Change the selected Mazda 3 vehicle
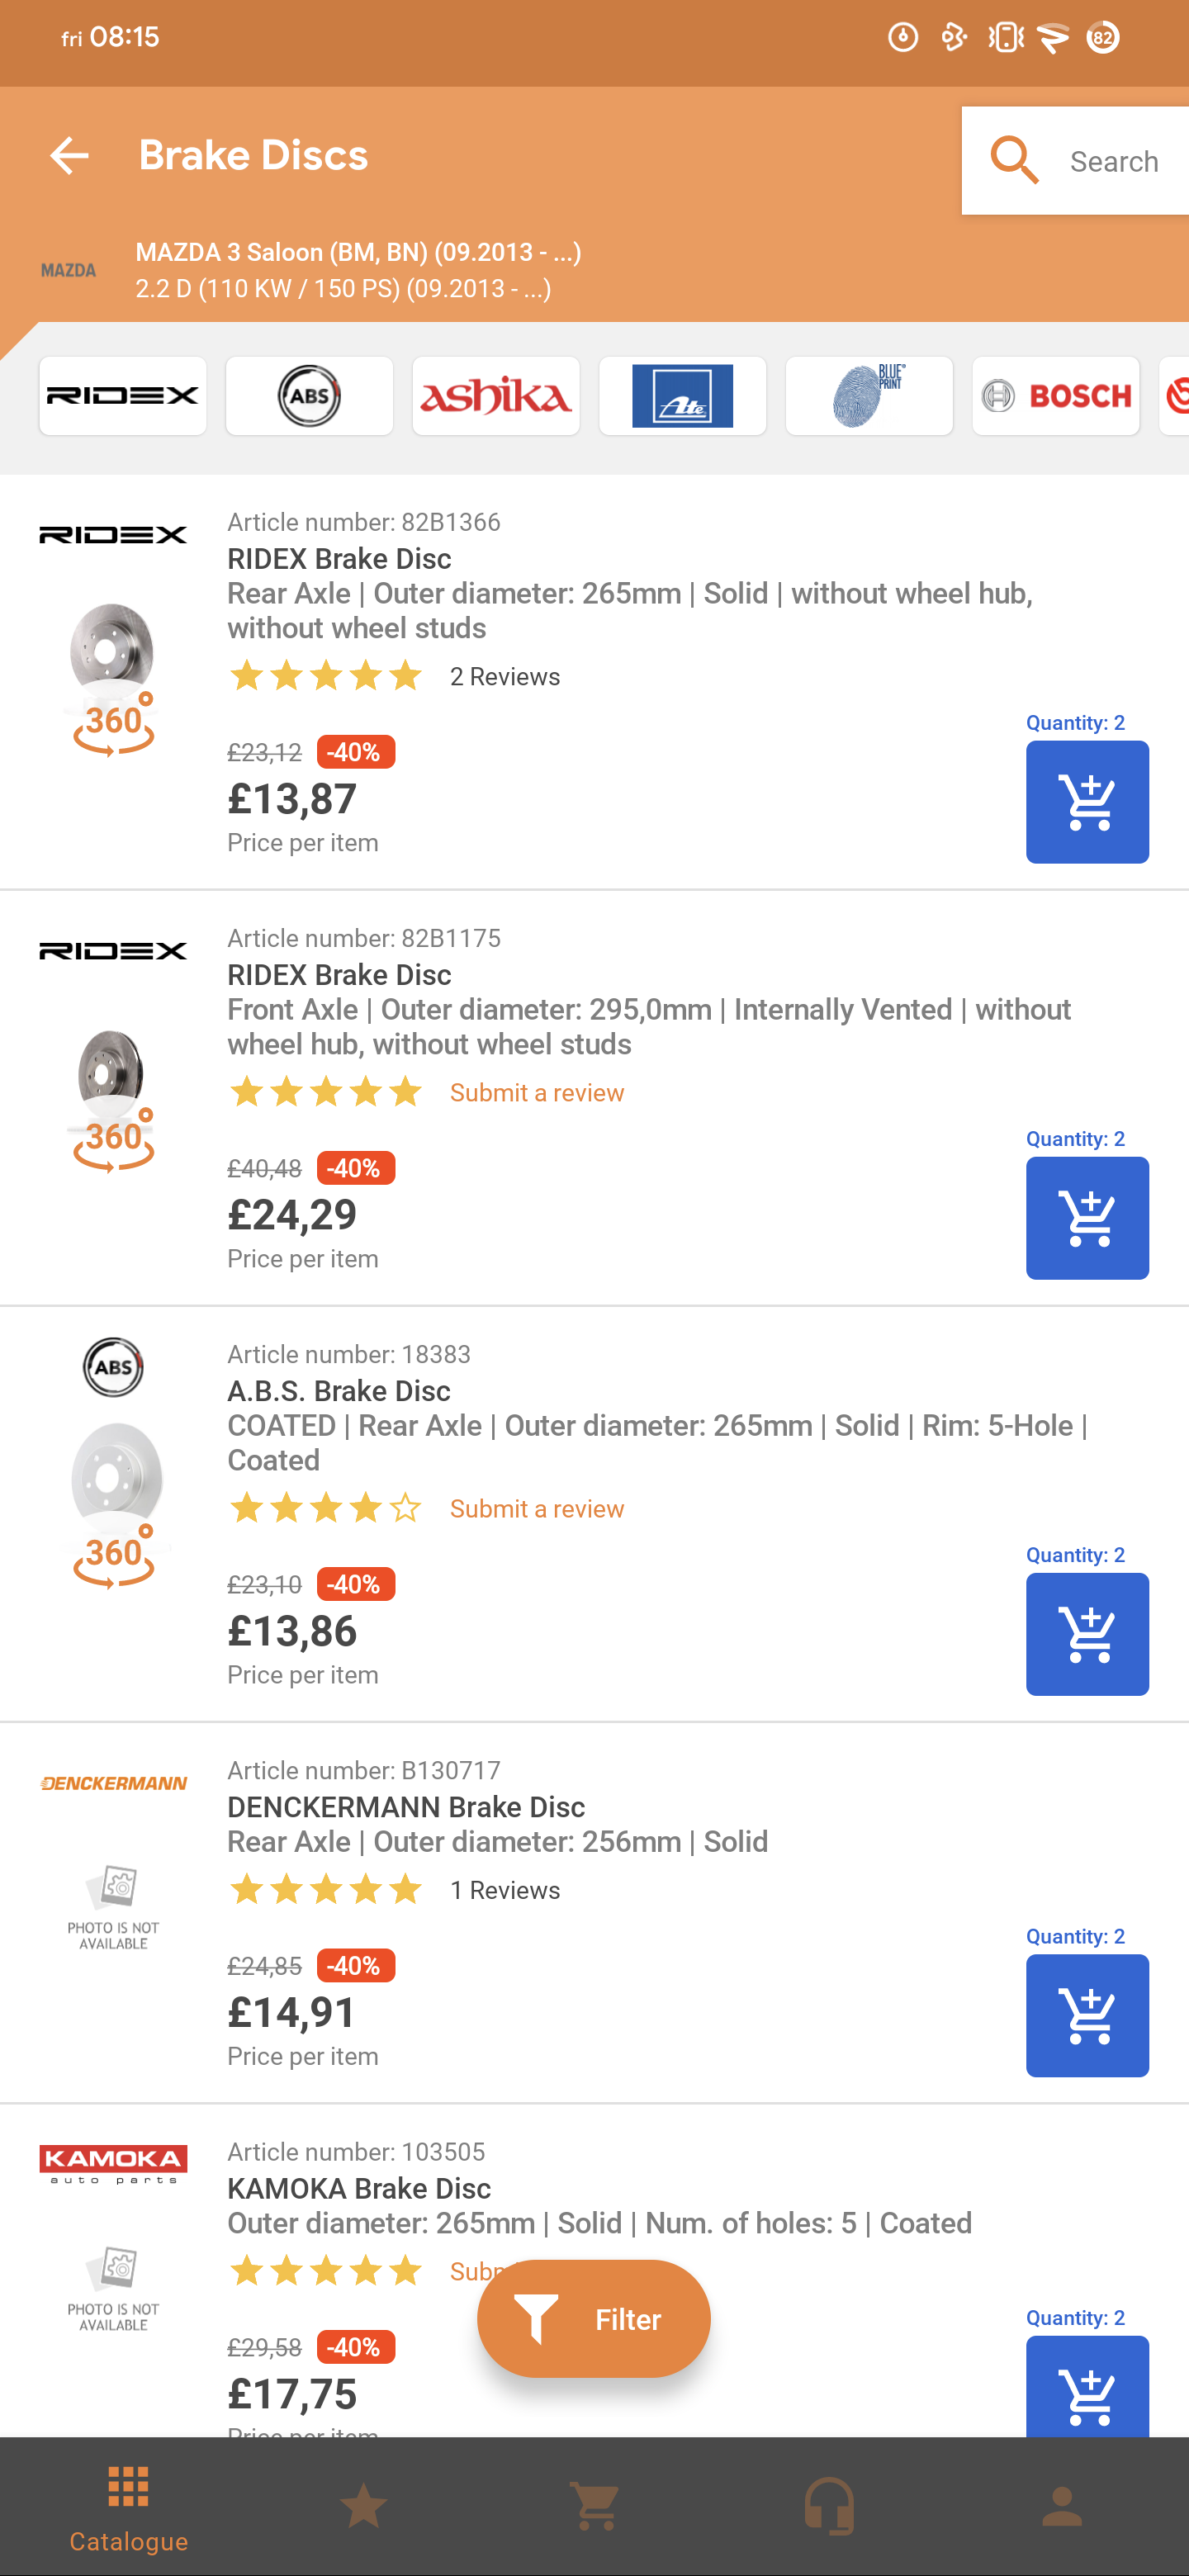The height and width of the screenshot is (2576, 1189). [357, 270]
